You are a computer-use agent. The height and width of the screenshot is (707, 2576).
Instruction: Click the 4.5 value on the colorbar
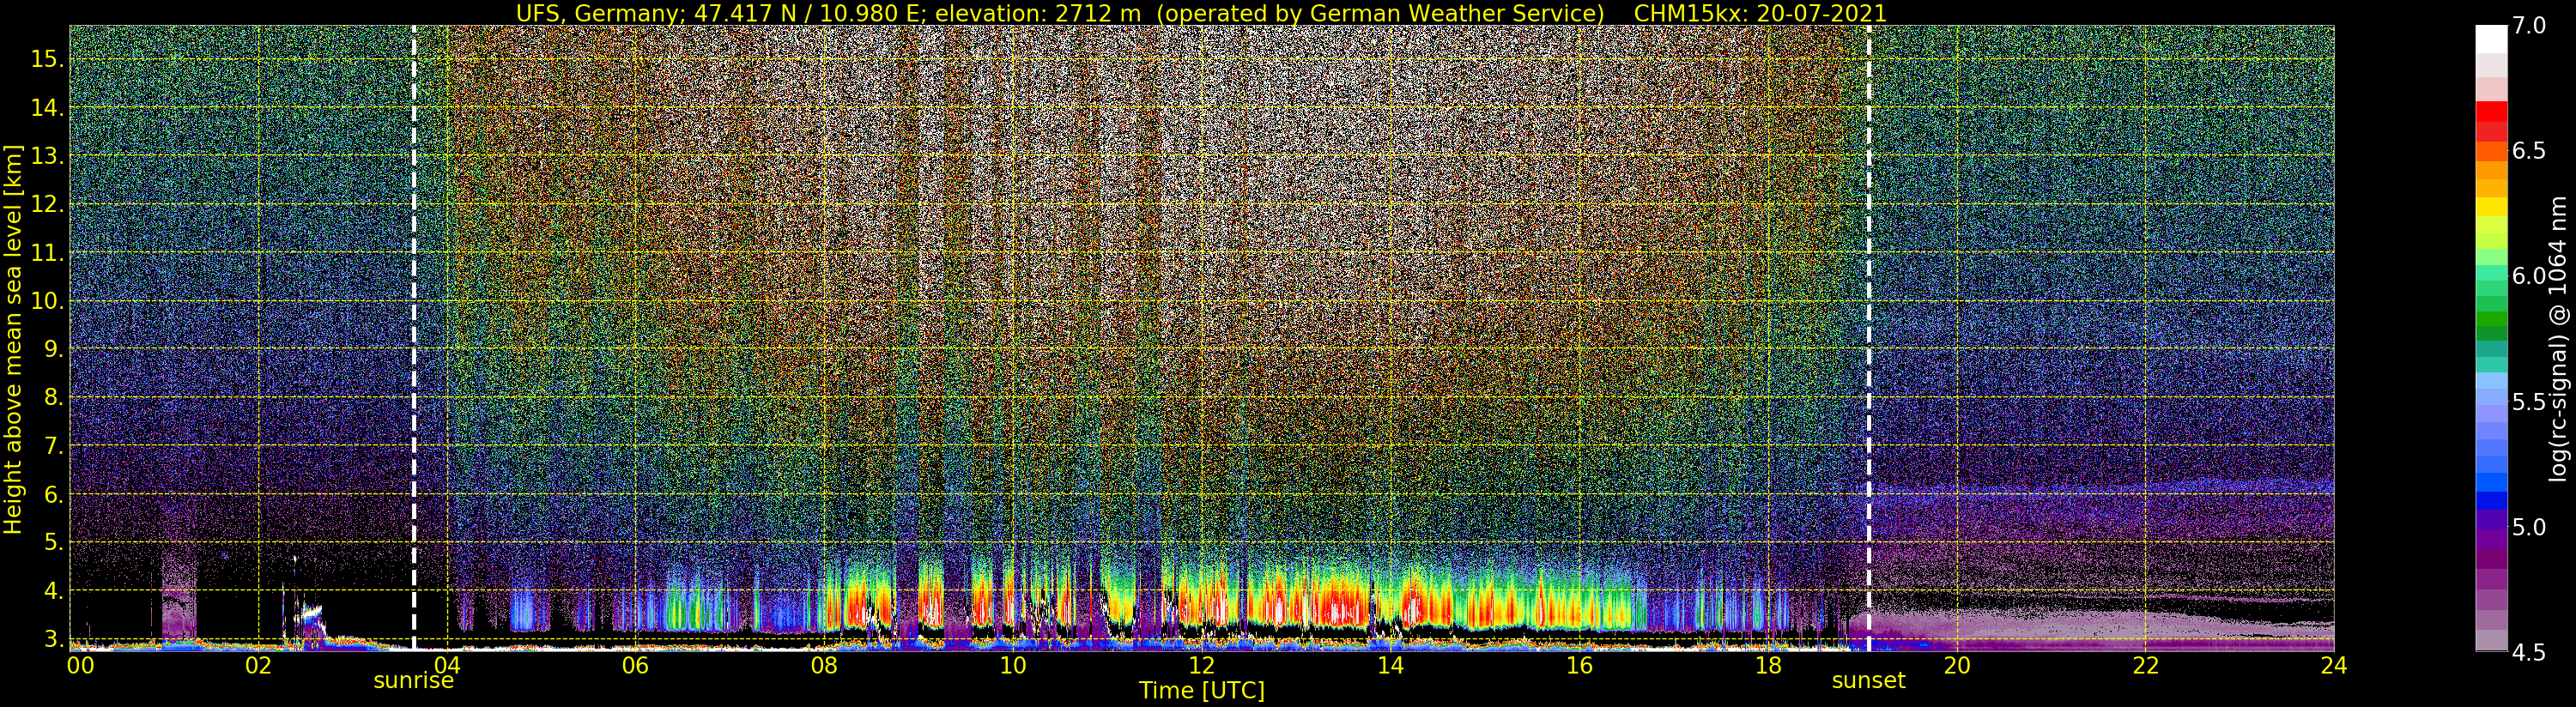coord(2529,653)
